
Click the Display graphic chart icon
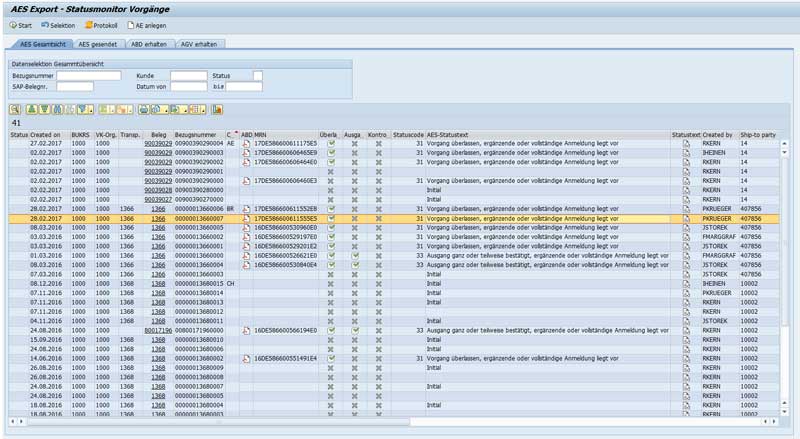[217, 110]
